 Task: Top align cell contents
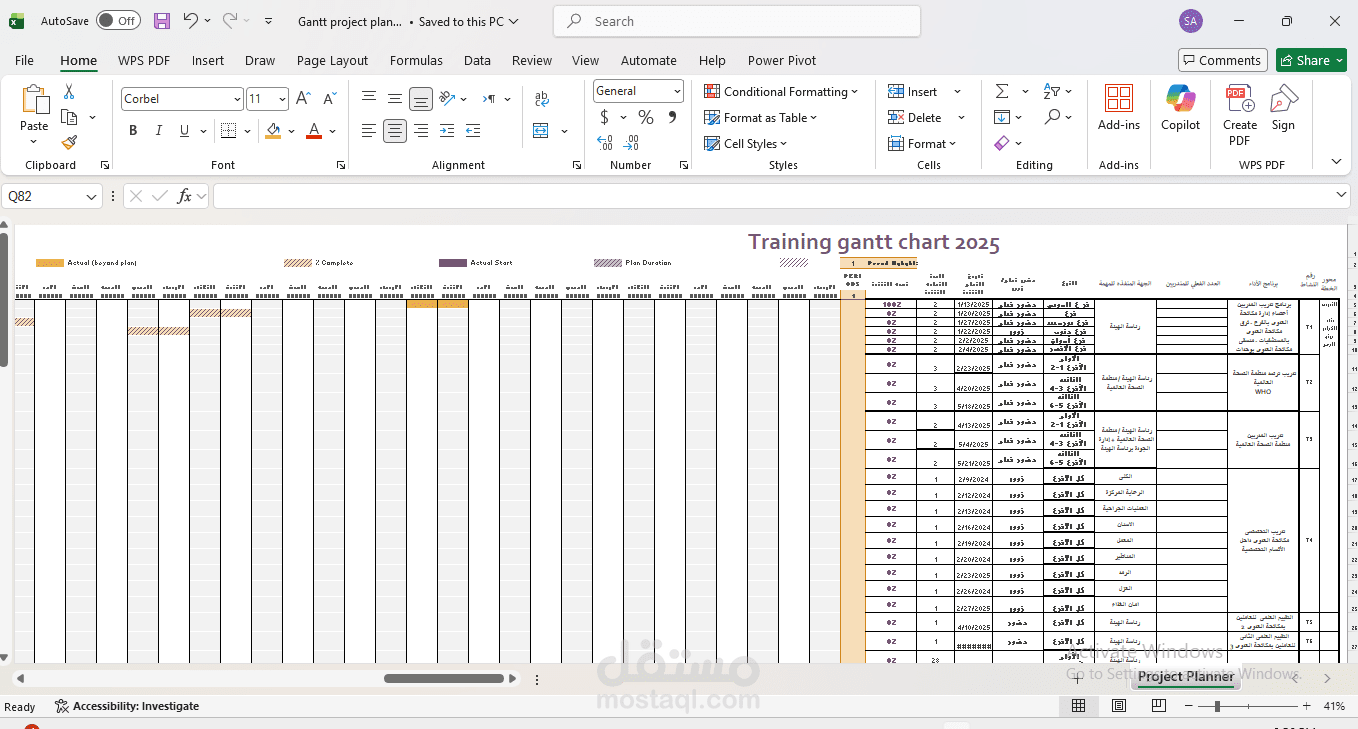pos(369,98)
